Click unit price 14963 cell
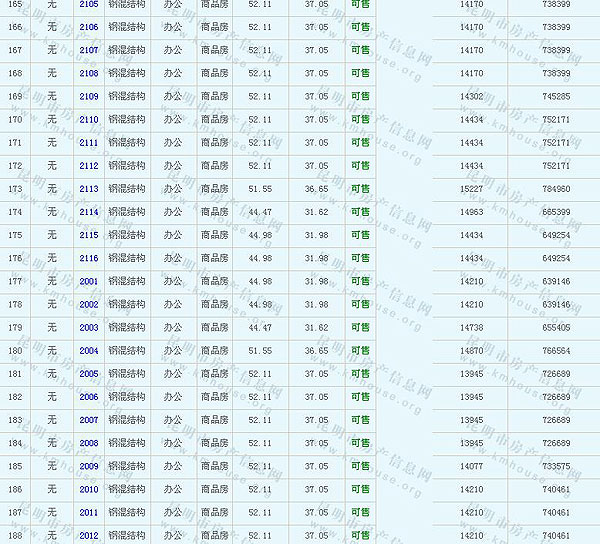The image size is (600, 544). pos(471,212)
